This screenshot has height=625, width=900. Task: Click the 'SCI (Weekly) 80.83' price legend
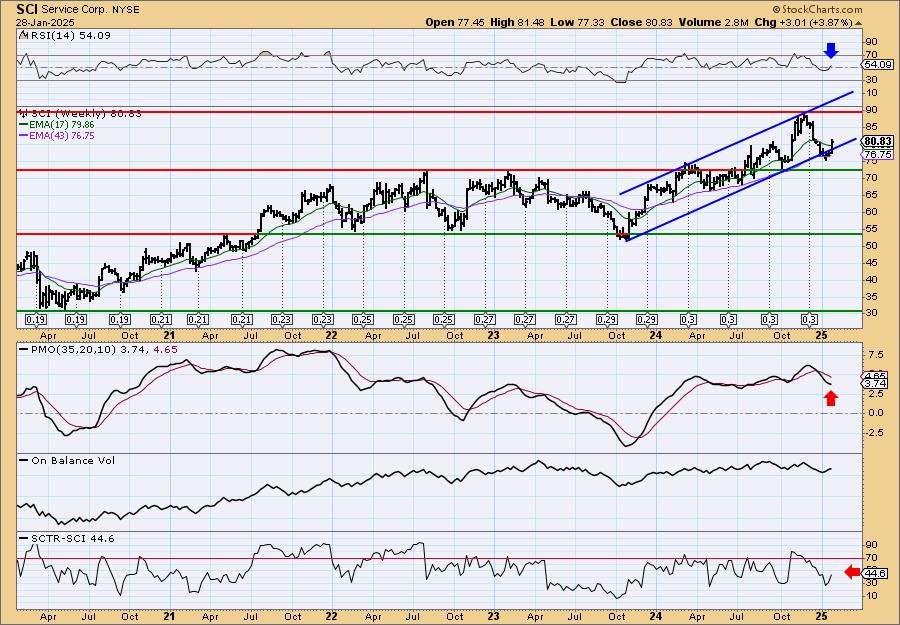pos(85,114)
